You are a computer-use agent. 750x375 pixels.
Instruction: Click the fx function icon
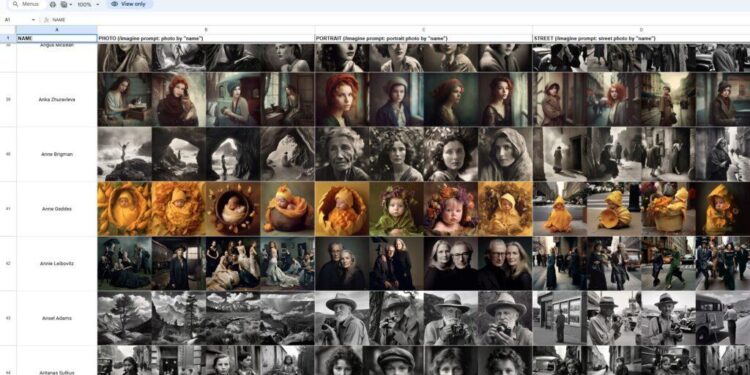[x=46, y=20]
